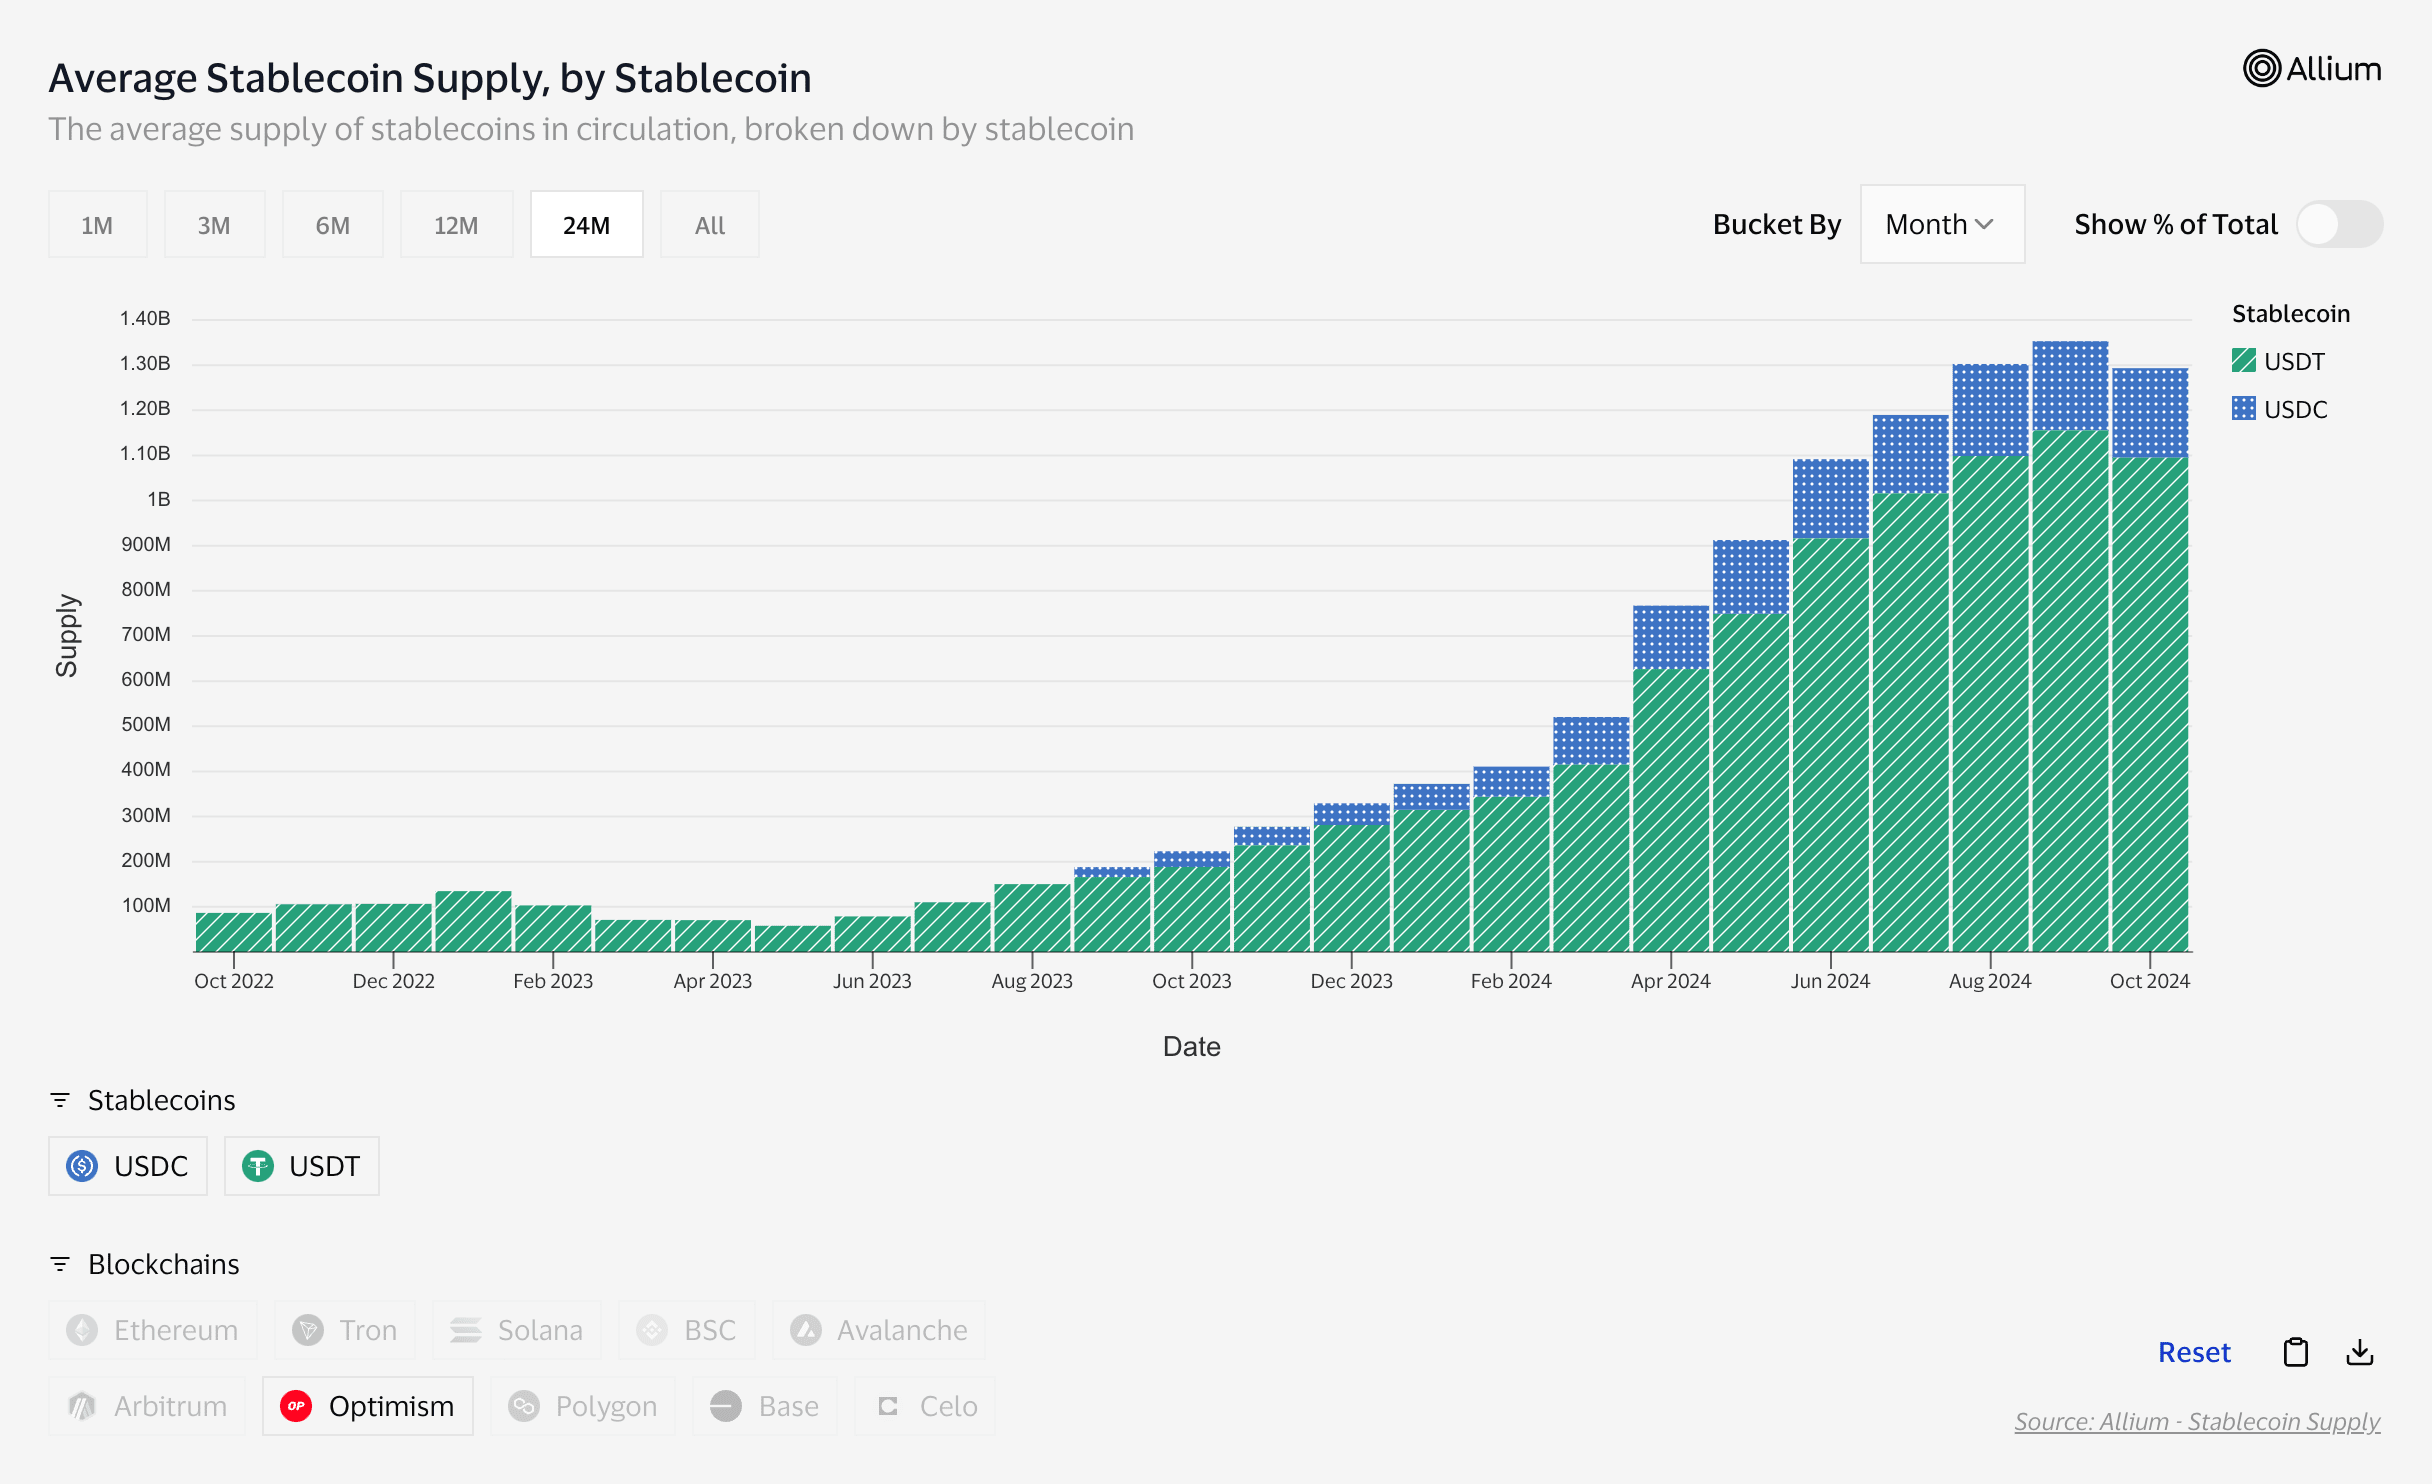Toggle the USDC stablecoin filter off
The image size is (2432, 1484).
(127, 1166)
